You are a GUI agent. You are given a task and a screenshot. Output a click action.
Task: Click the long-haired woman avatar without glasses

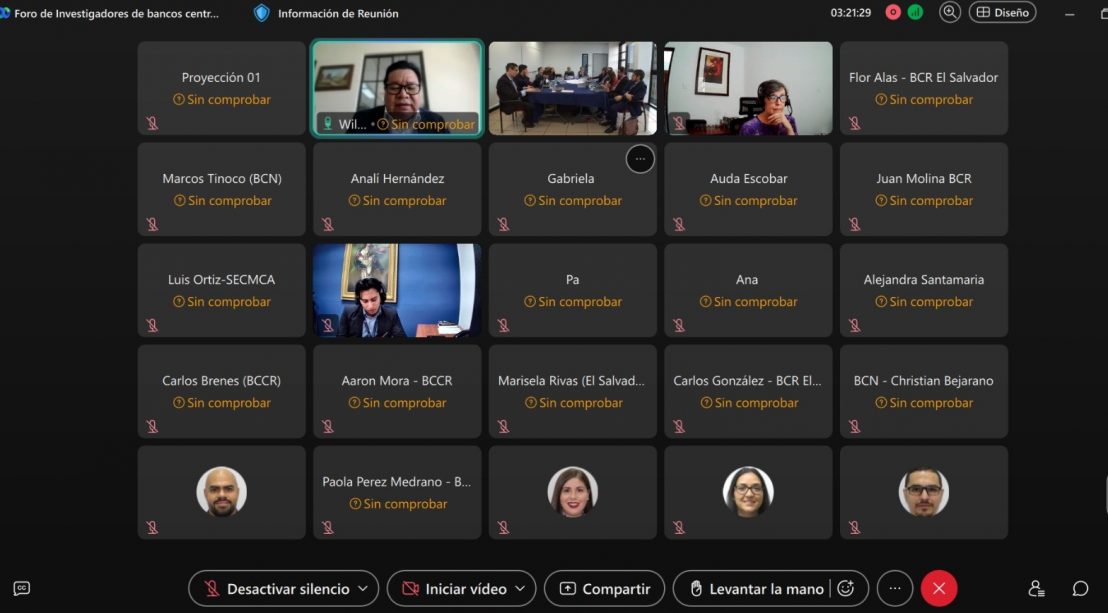point(572,491)
